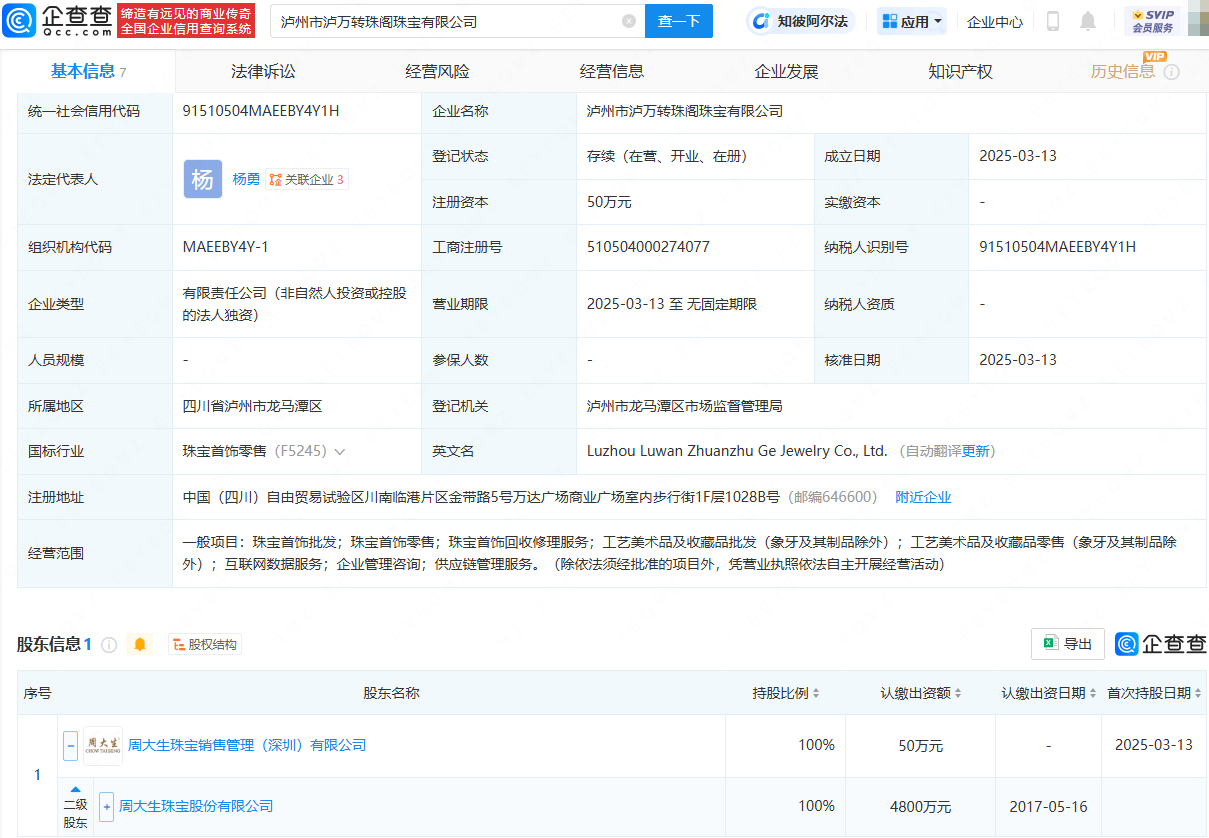Select organization code MAEEBY4Y-1

point(225,247)
